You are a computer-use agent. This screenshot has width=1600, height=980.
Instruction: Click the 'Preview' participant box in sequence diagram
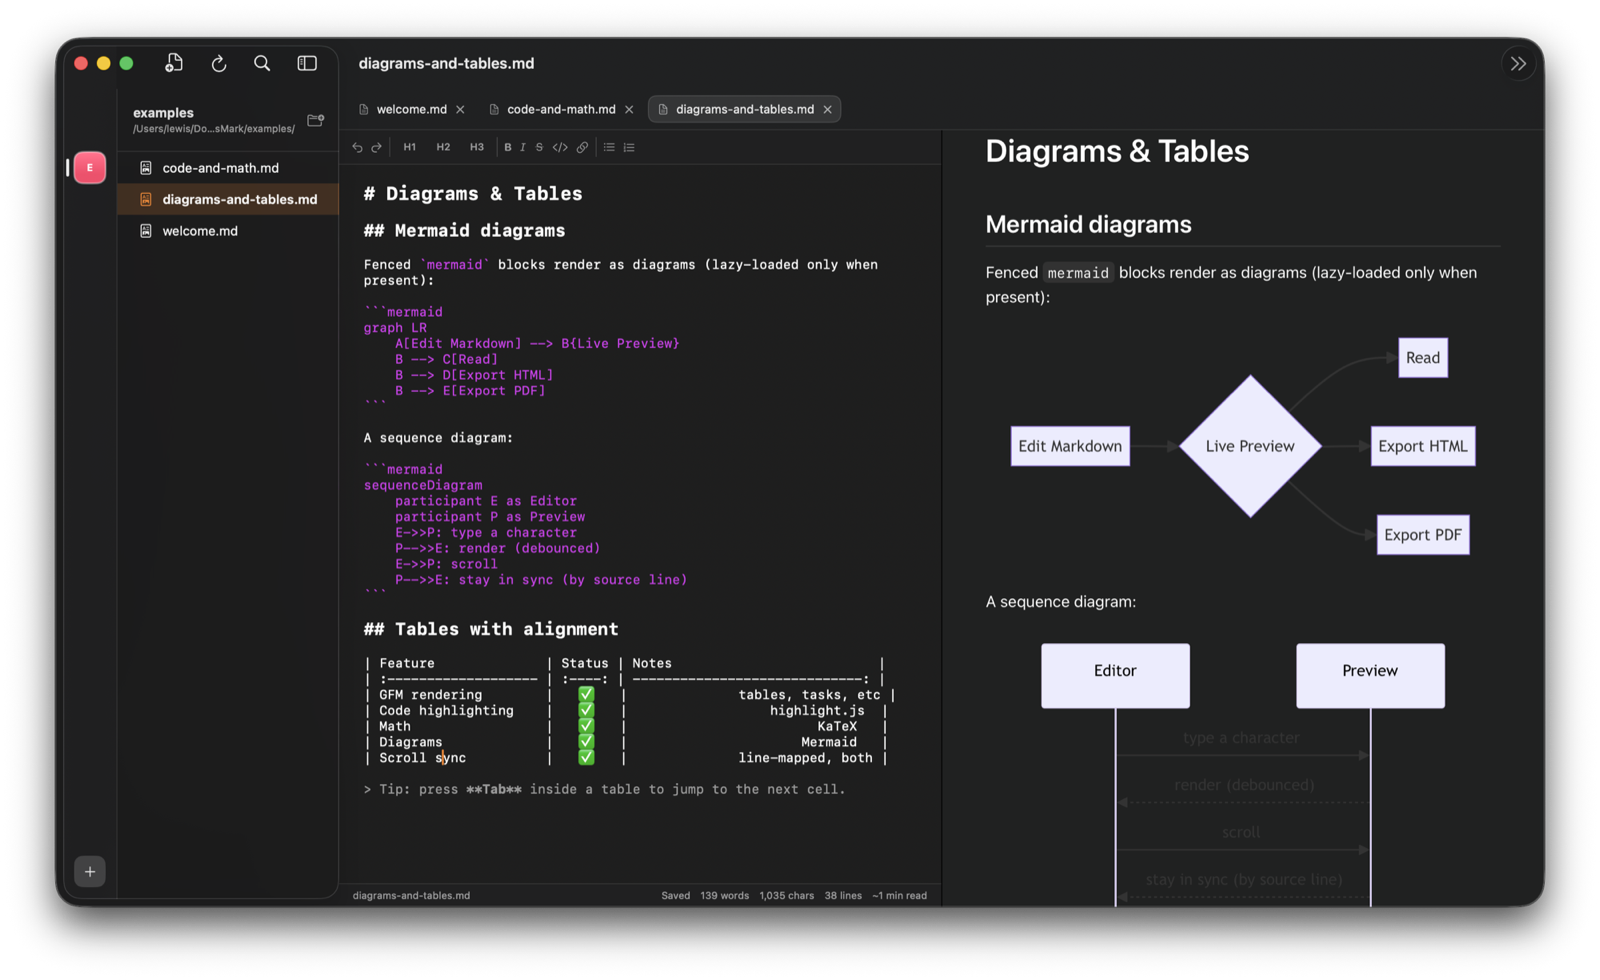(1370, 676)
